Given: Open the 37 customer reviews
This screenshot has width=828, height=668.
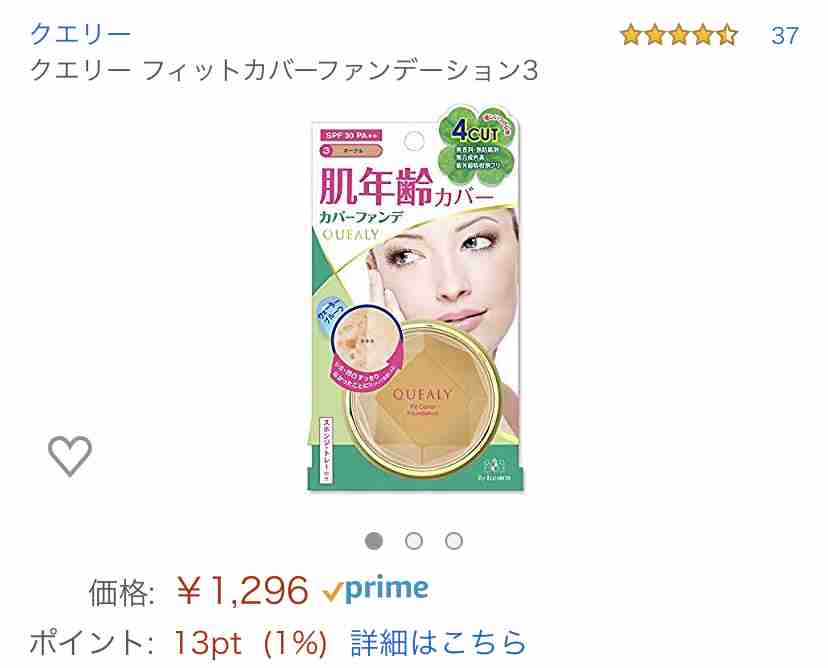Looking at the screenshot, I should [x=785, y=36].
